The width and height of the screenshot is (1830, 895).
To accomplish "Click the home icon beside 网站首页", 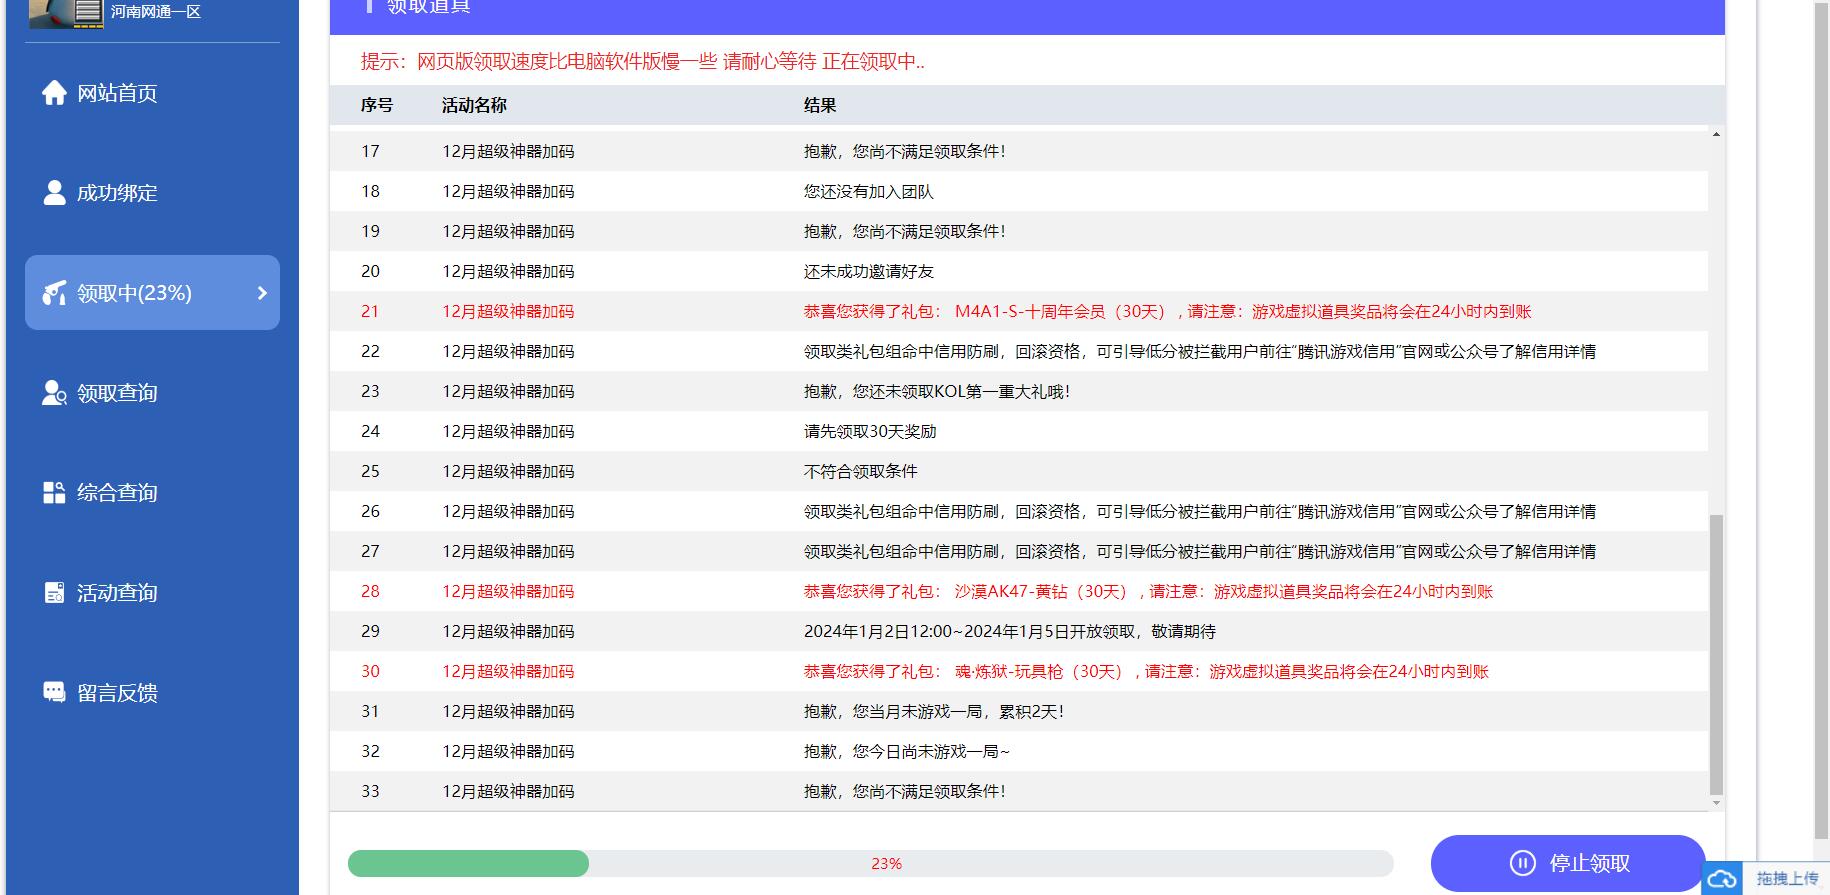I will click(x=54, y=93).
